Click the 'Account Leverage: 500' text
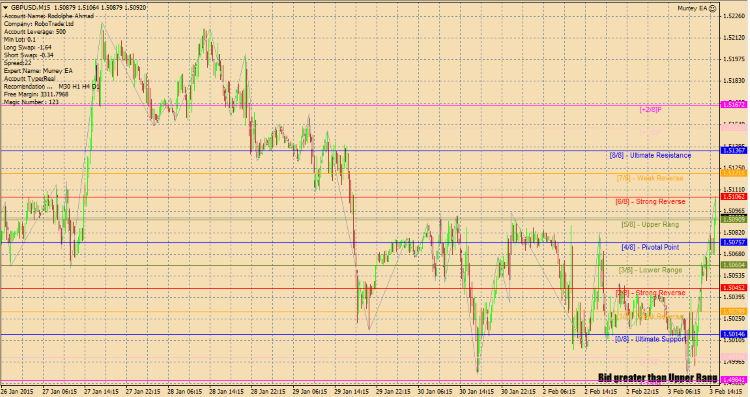Image resolution: width=750 pixels, height=397 pixels. pyautogui.click(x=35, y=32)
